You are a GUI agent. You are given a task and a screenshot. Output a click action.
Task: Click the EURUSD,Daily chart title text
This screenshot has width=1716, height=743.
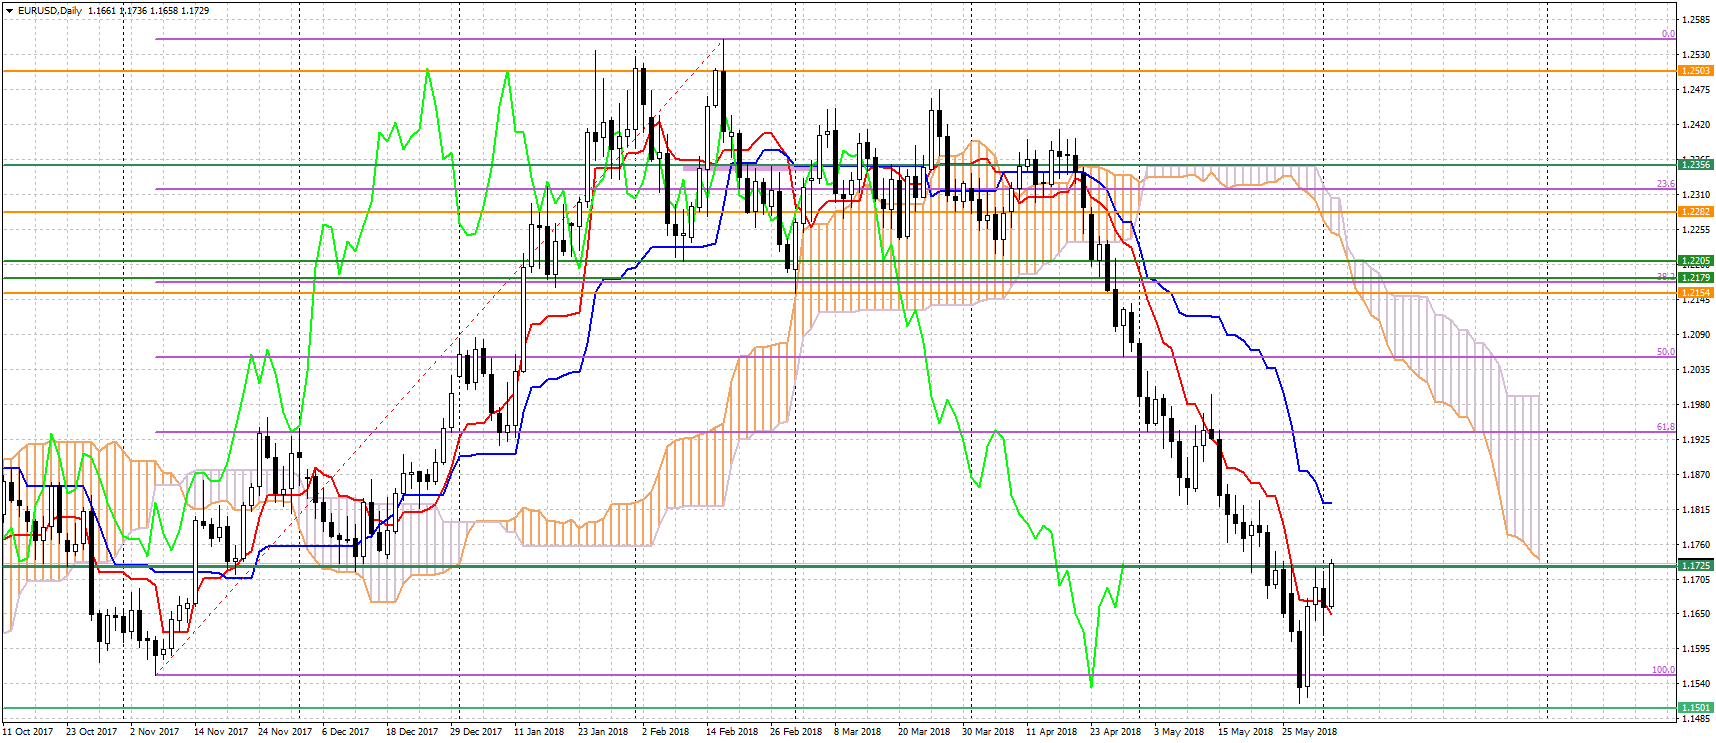click(50, 11)
